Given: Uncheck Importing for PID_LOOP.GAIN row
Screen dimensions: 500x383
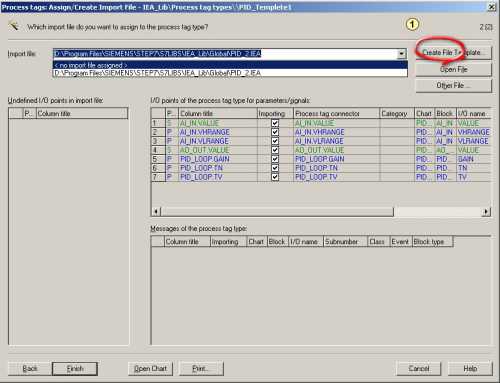Looking at the screenshot, I should click(275, 159).
